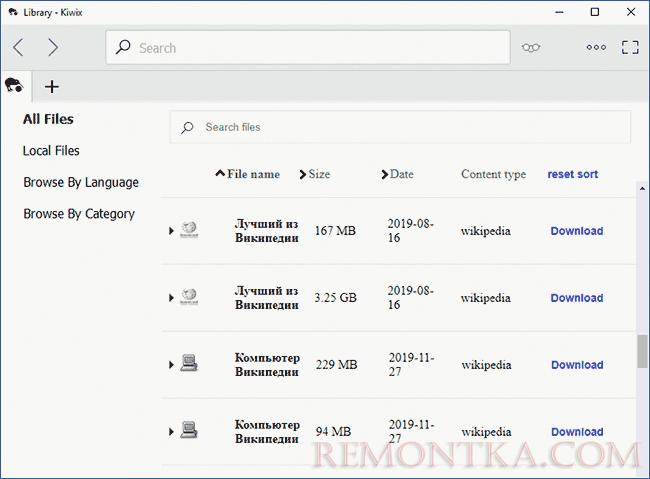650x479 pixels.
Task: Click the magnifier icon in the top Search bar
Action: (123, 47)
